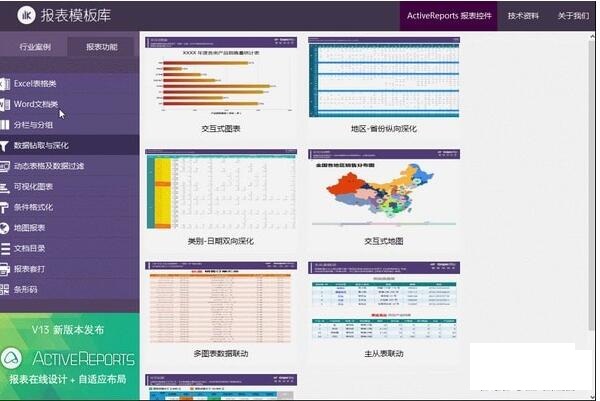Open the 关于我们 menu item
The height and width of the screenshot is (401, 600).
tap(572, 16)
